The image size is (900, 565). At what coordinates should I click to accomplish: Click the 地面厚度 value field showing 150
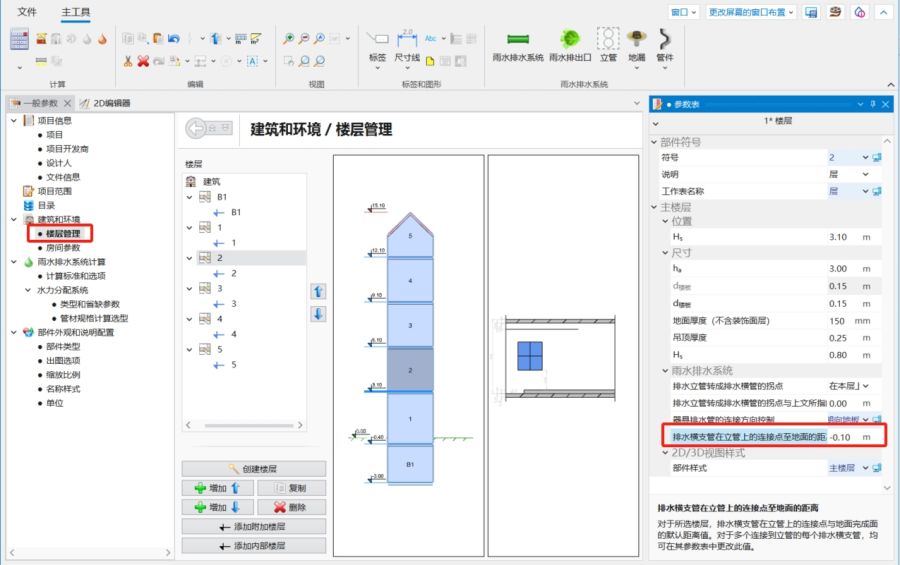[838, 321]
